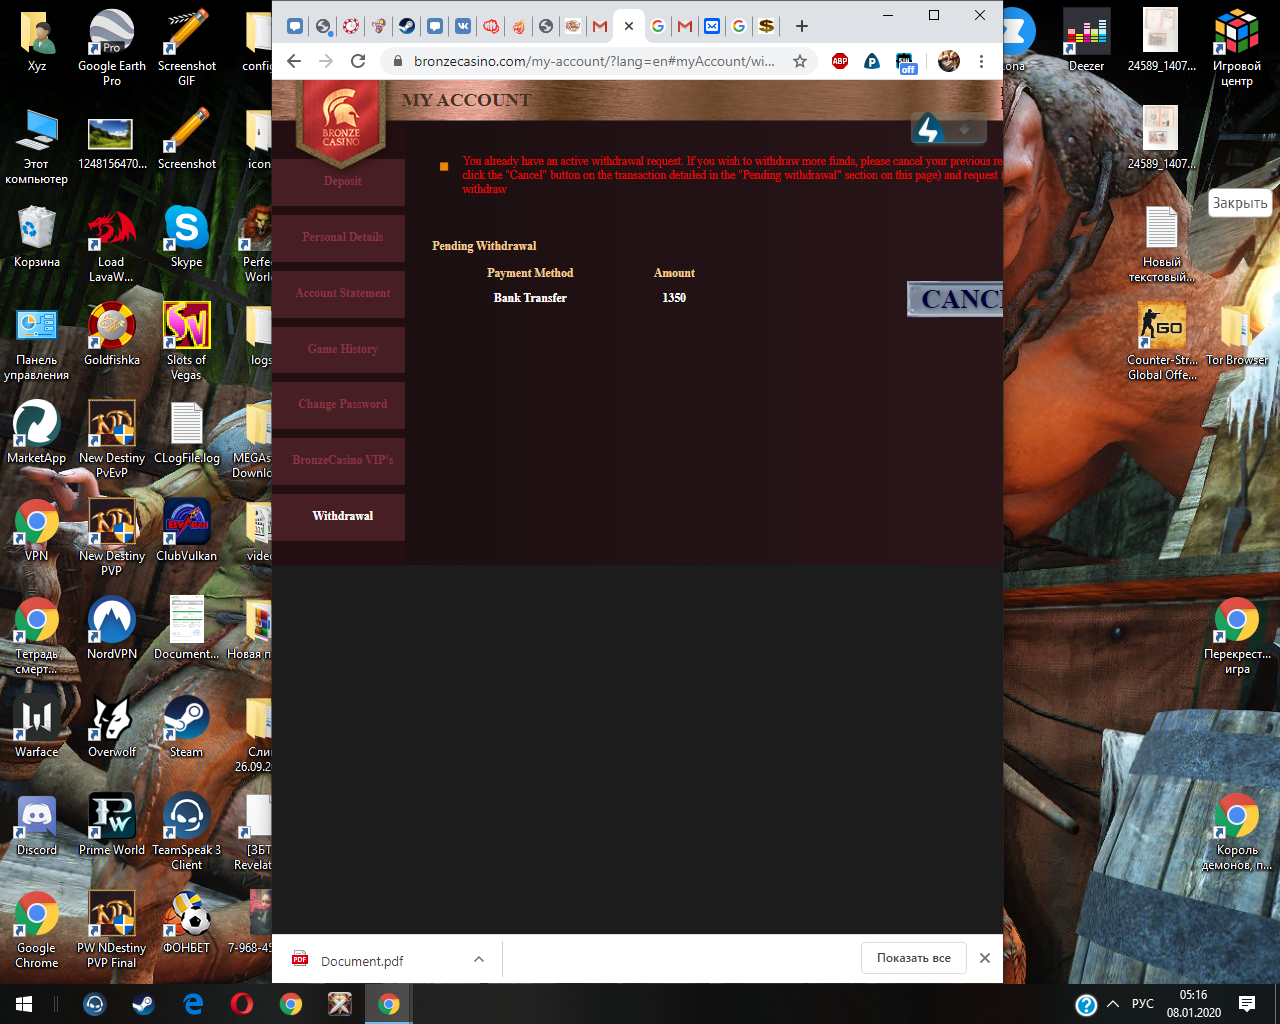The width and height of the screenshot is (1280, 1024).
Task: Open the extension showing off badge
Action: (x=907, y=63)
